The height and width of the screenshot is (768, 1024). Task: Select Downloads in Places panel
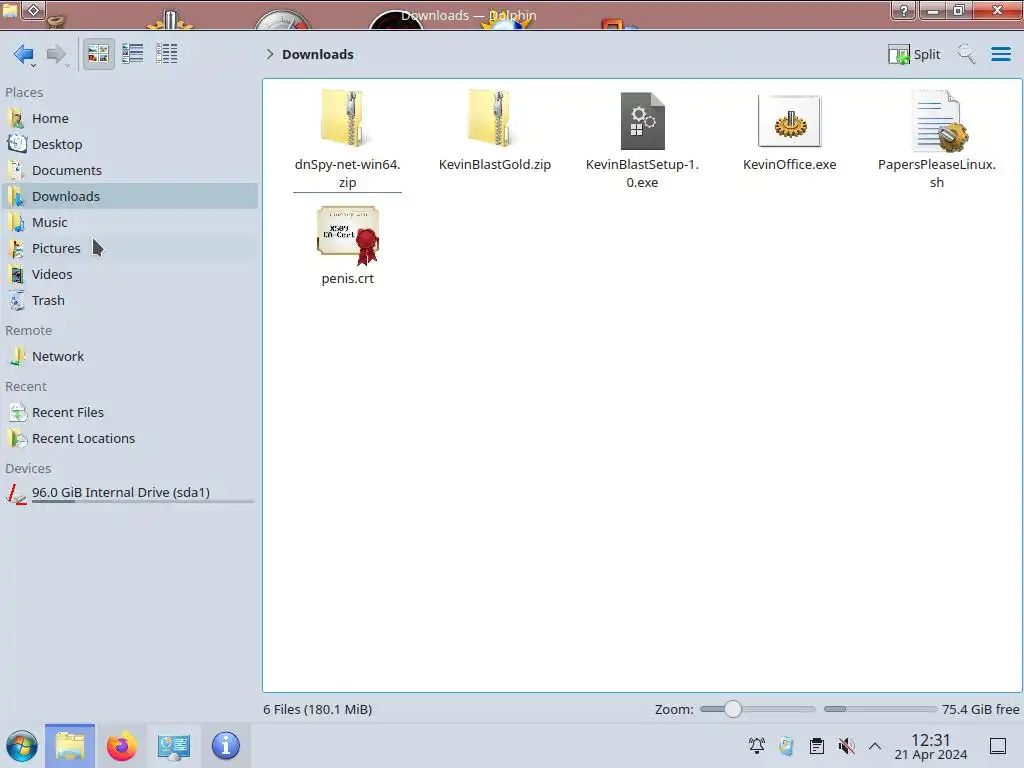(130, 196)
